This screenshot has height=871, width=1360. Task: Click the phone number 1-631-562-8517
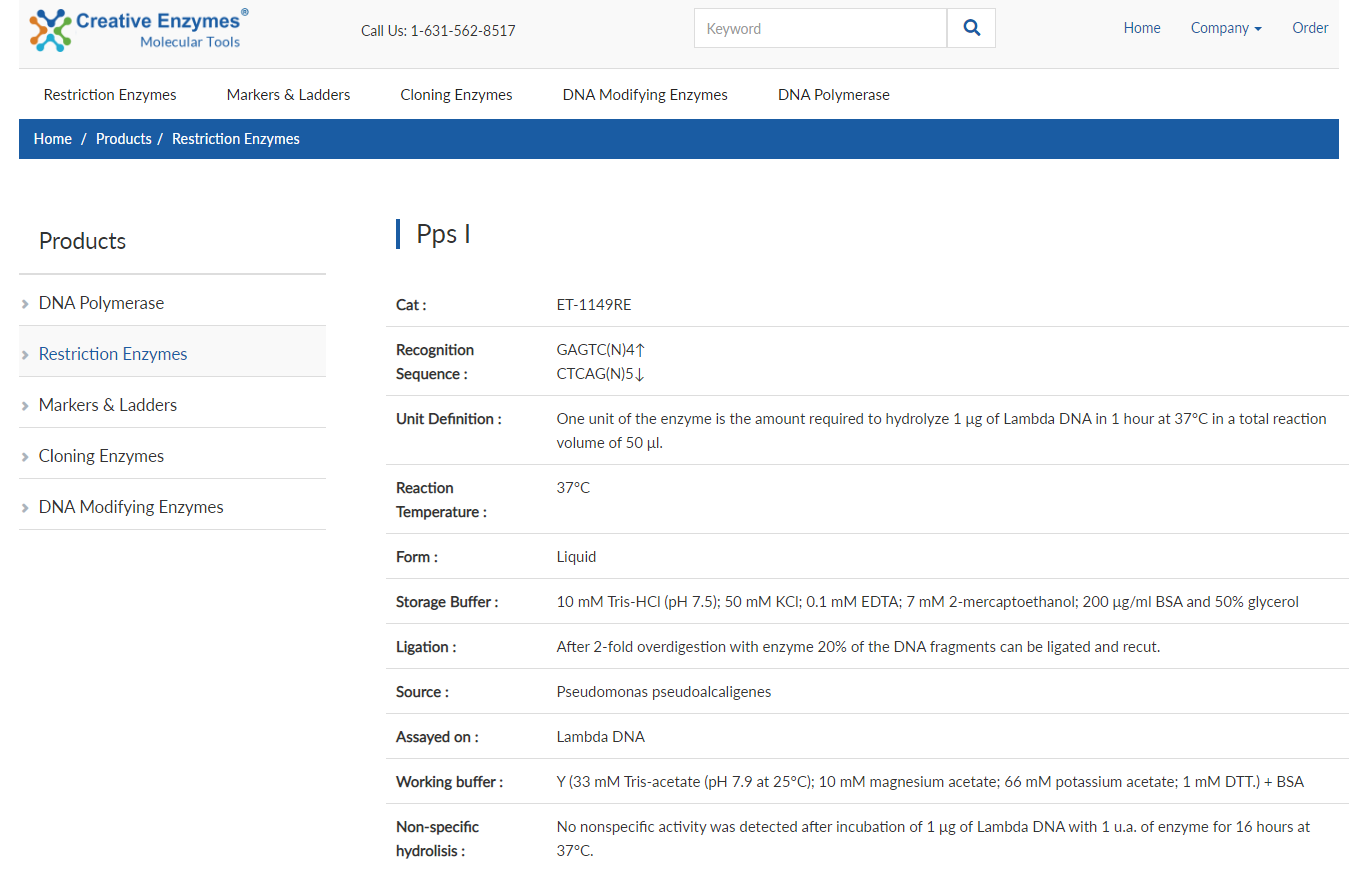463,31
